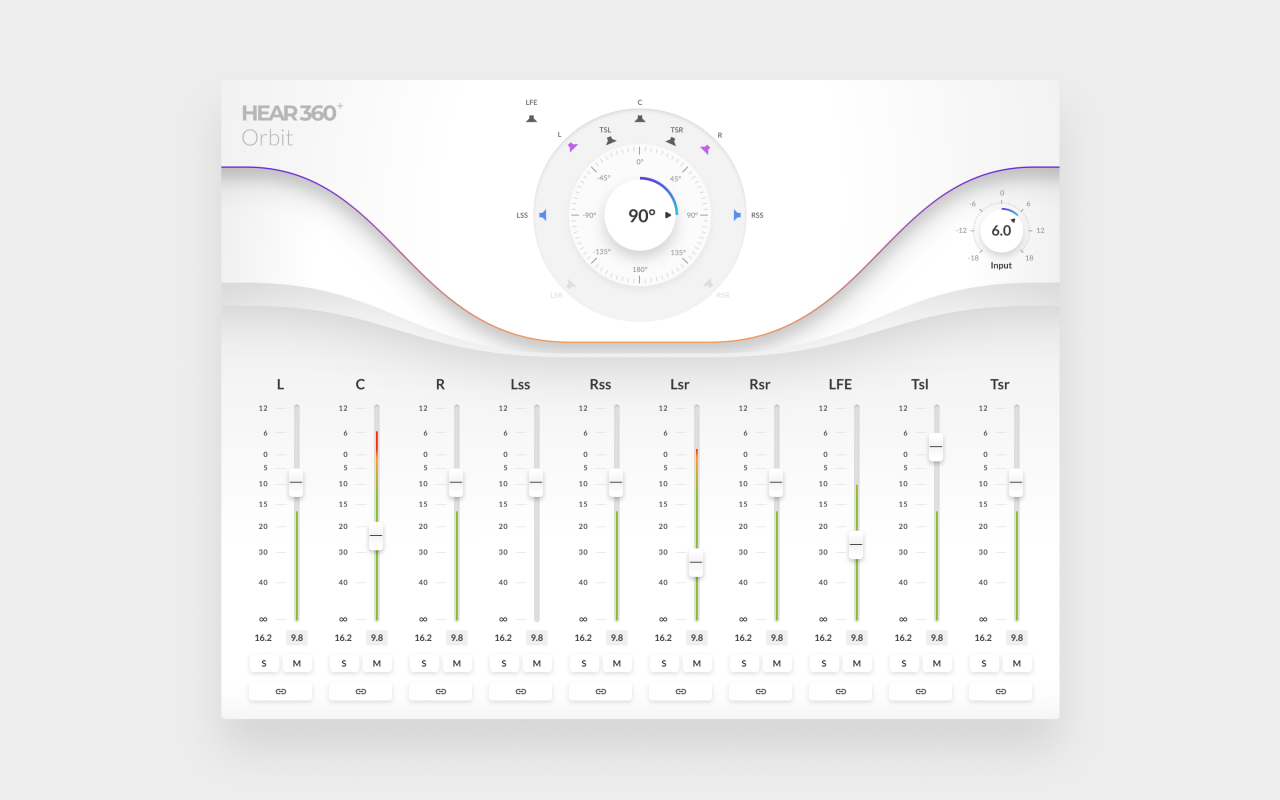Click the link button under Tsr channel
Viewport: 1280px width, 800px height.
point(1000,691)
